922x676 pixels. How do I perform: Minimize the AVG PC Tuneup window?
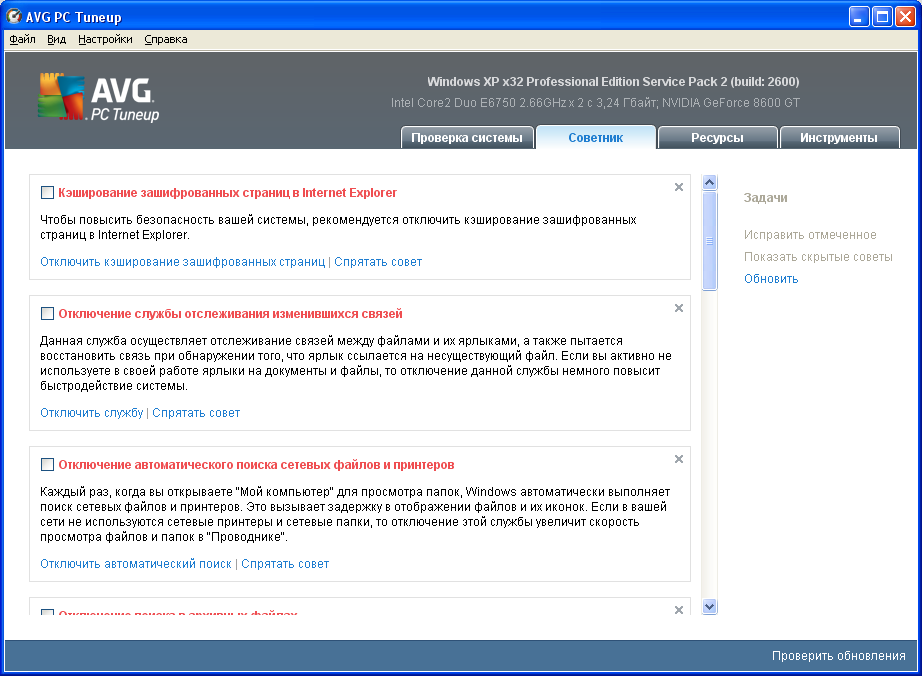pos(859,17)
